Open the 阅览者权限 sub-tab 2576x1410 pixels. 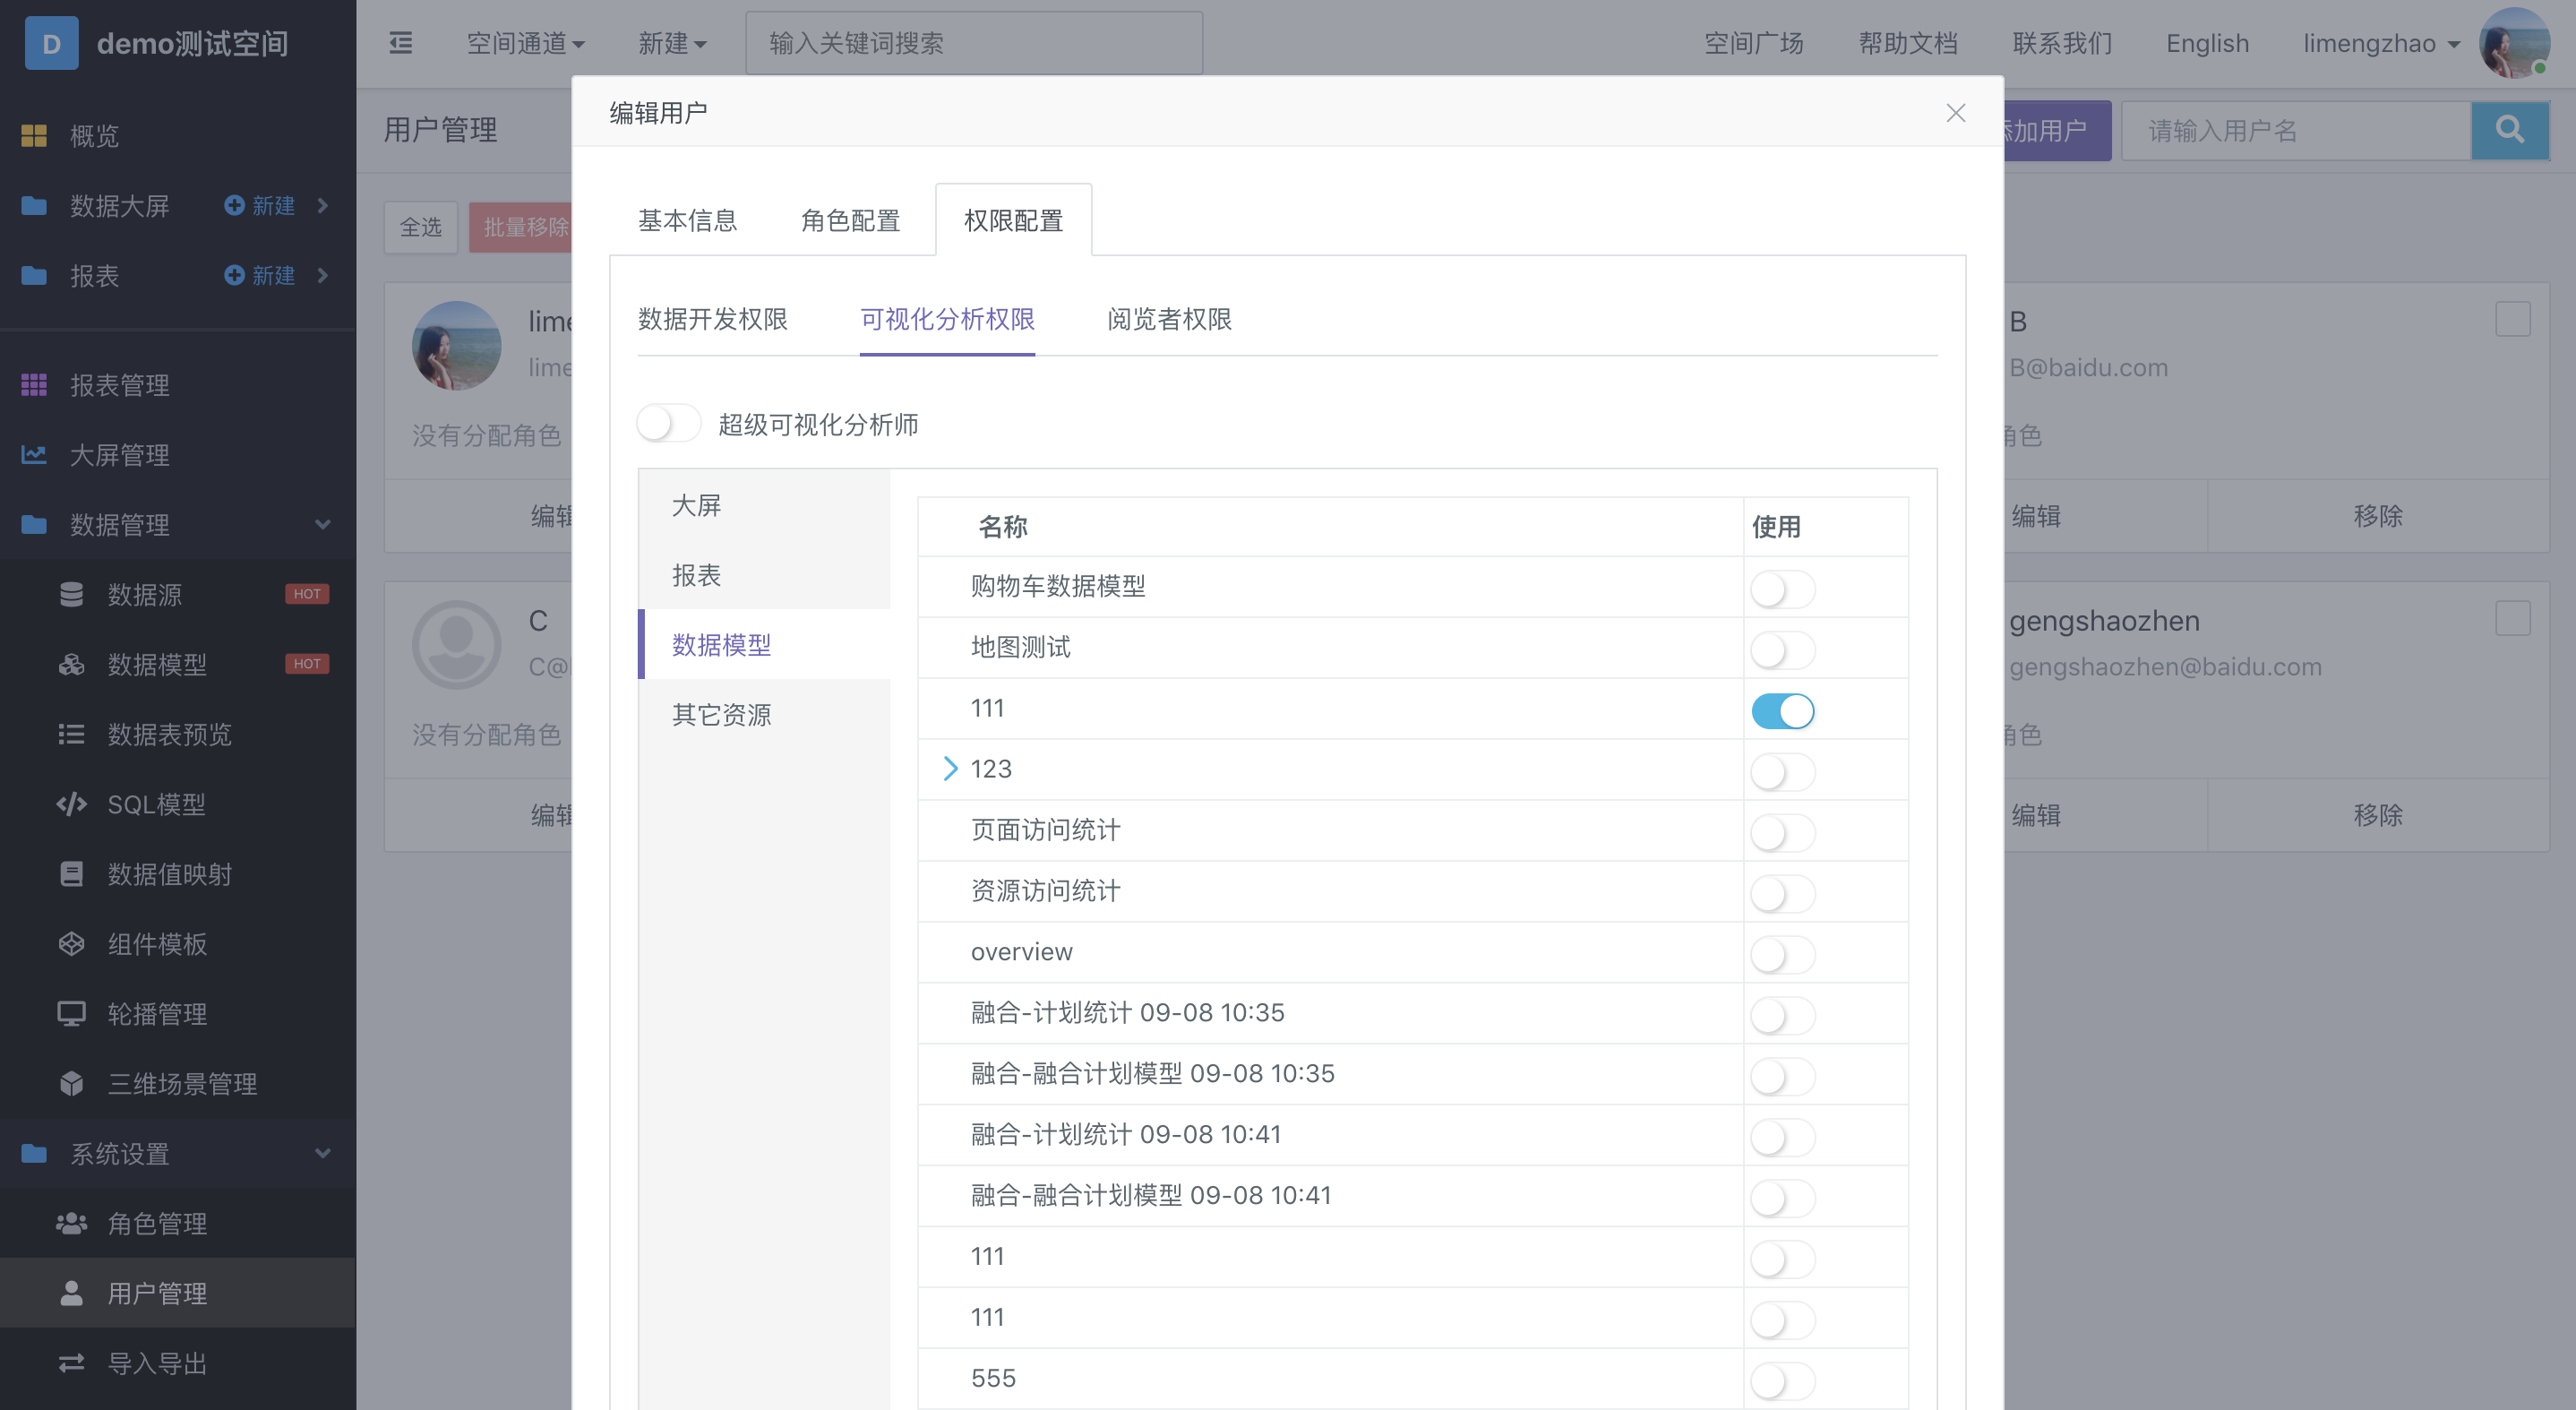(x=1169, y=319)
